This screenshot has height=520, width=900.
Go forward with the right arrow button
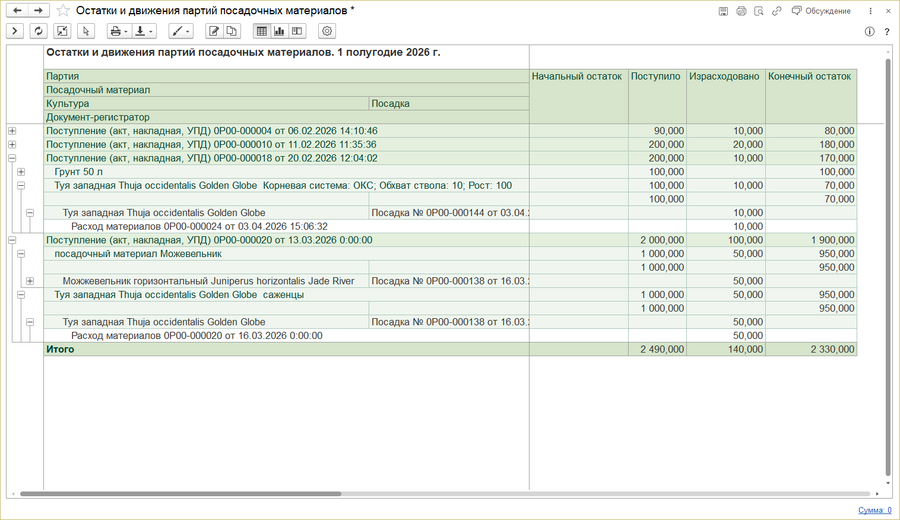[38, 10]
